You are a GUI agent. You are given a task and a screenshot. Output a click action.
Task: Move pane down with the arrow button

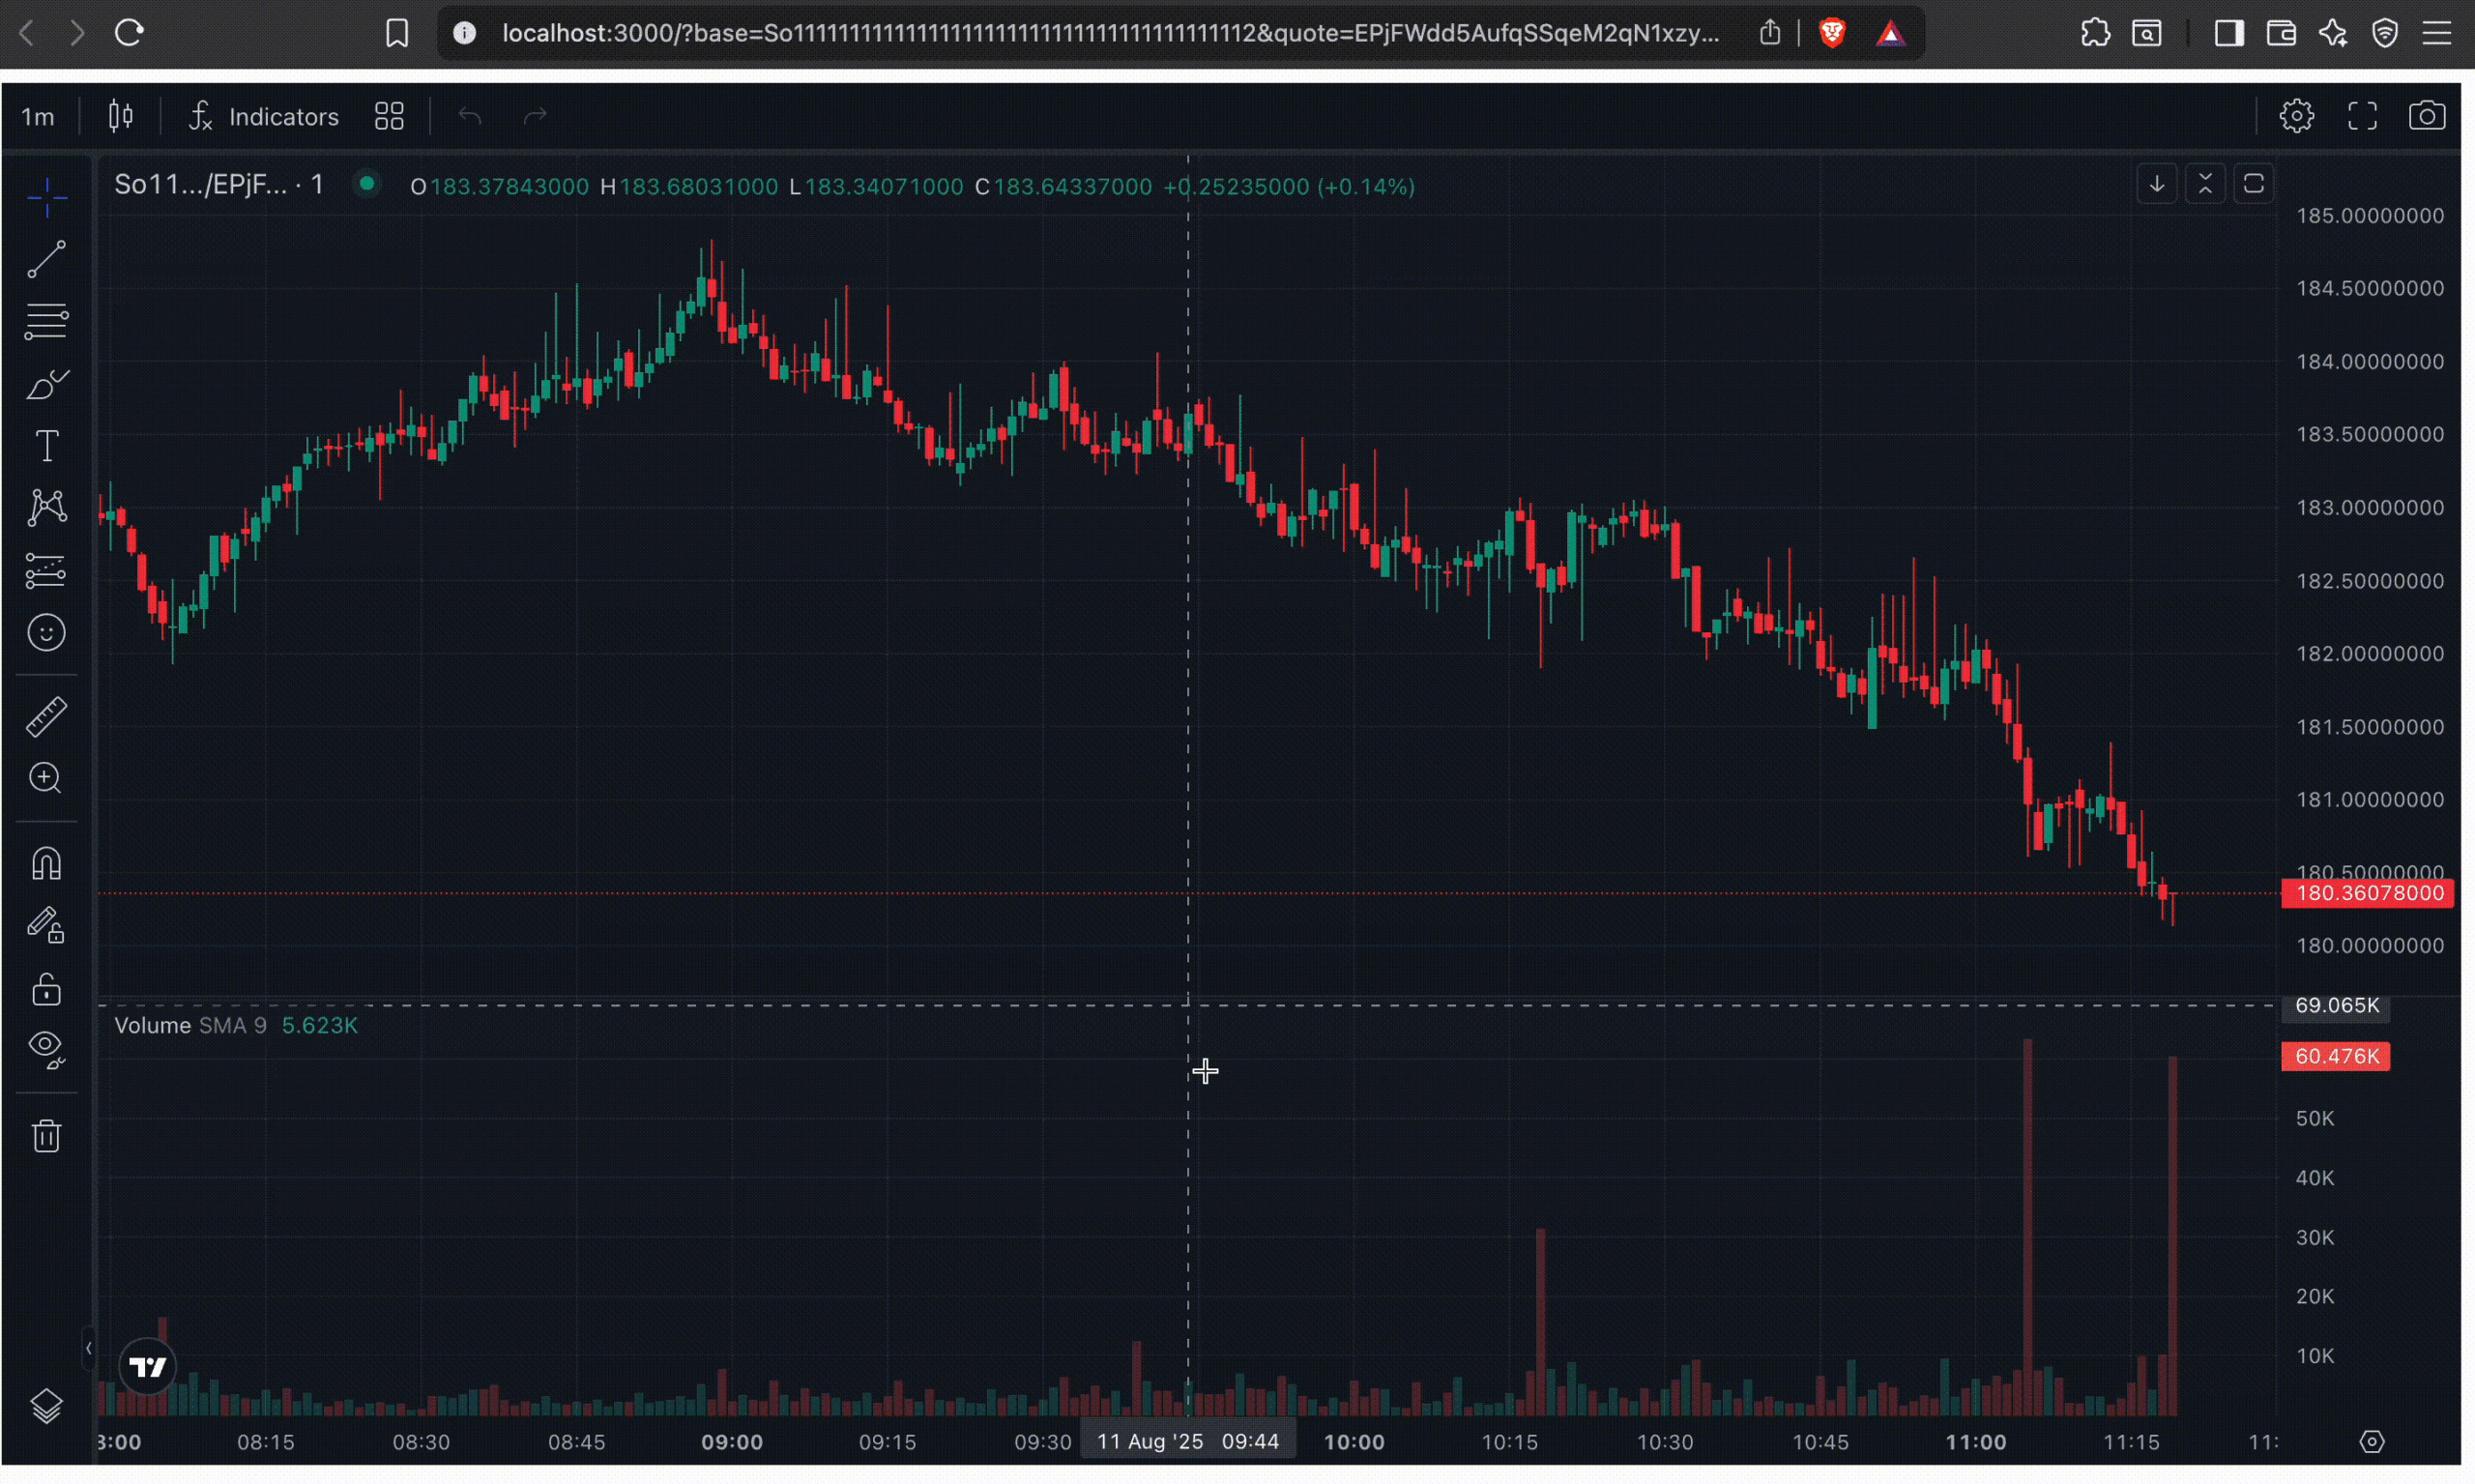pyautogui.click(x=2157, y=184)
